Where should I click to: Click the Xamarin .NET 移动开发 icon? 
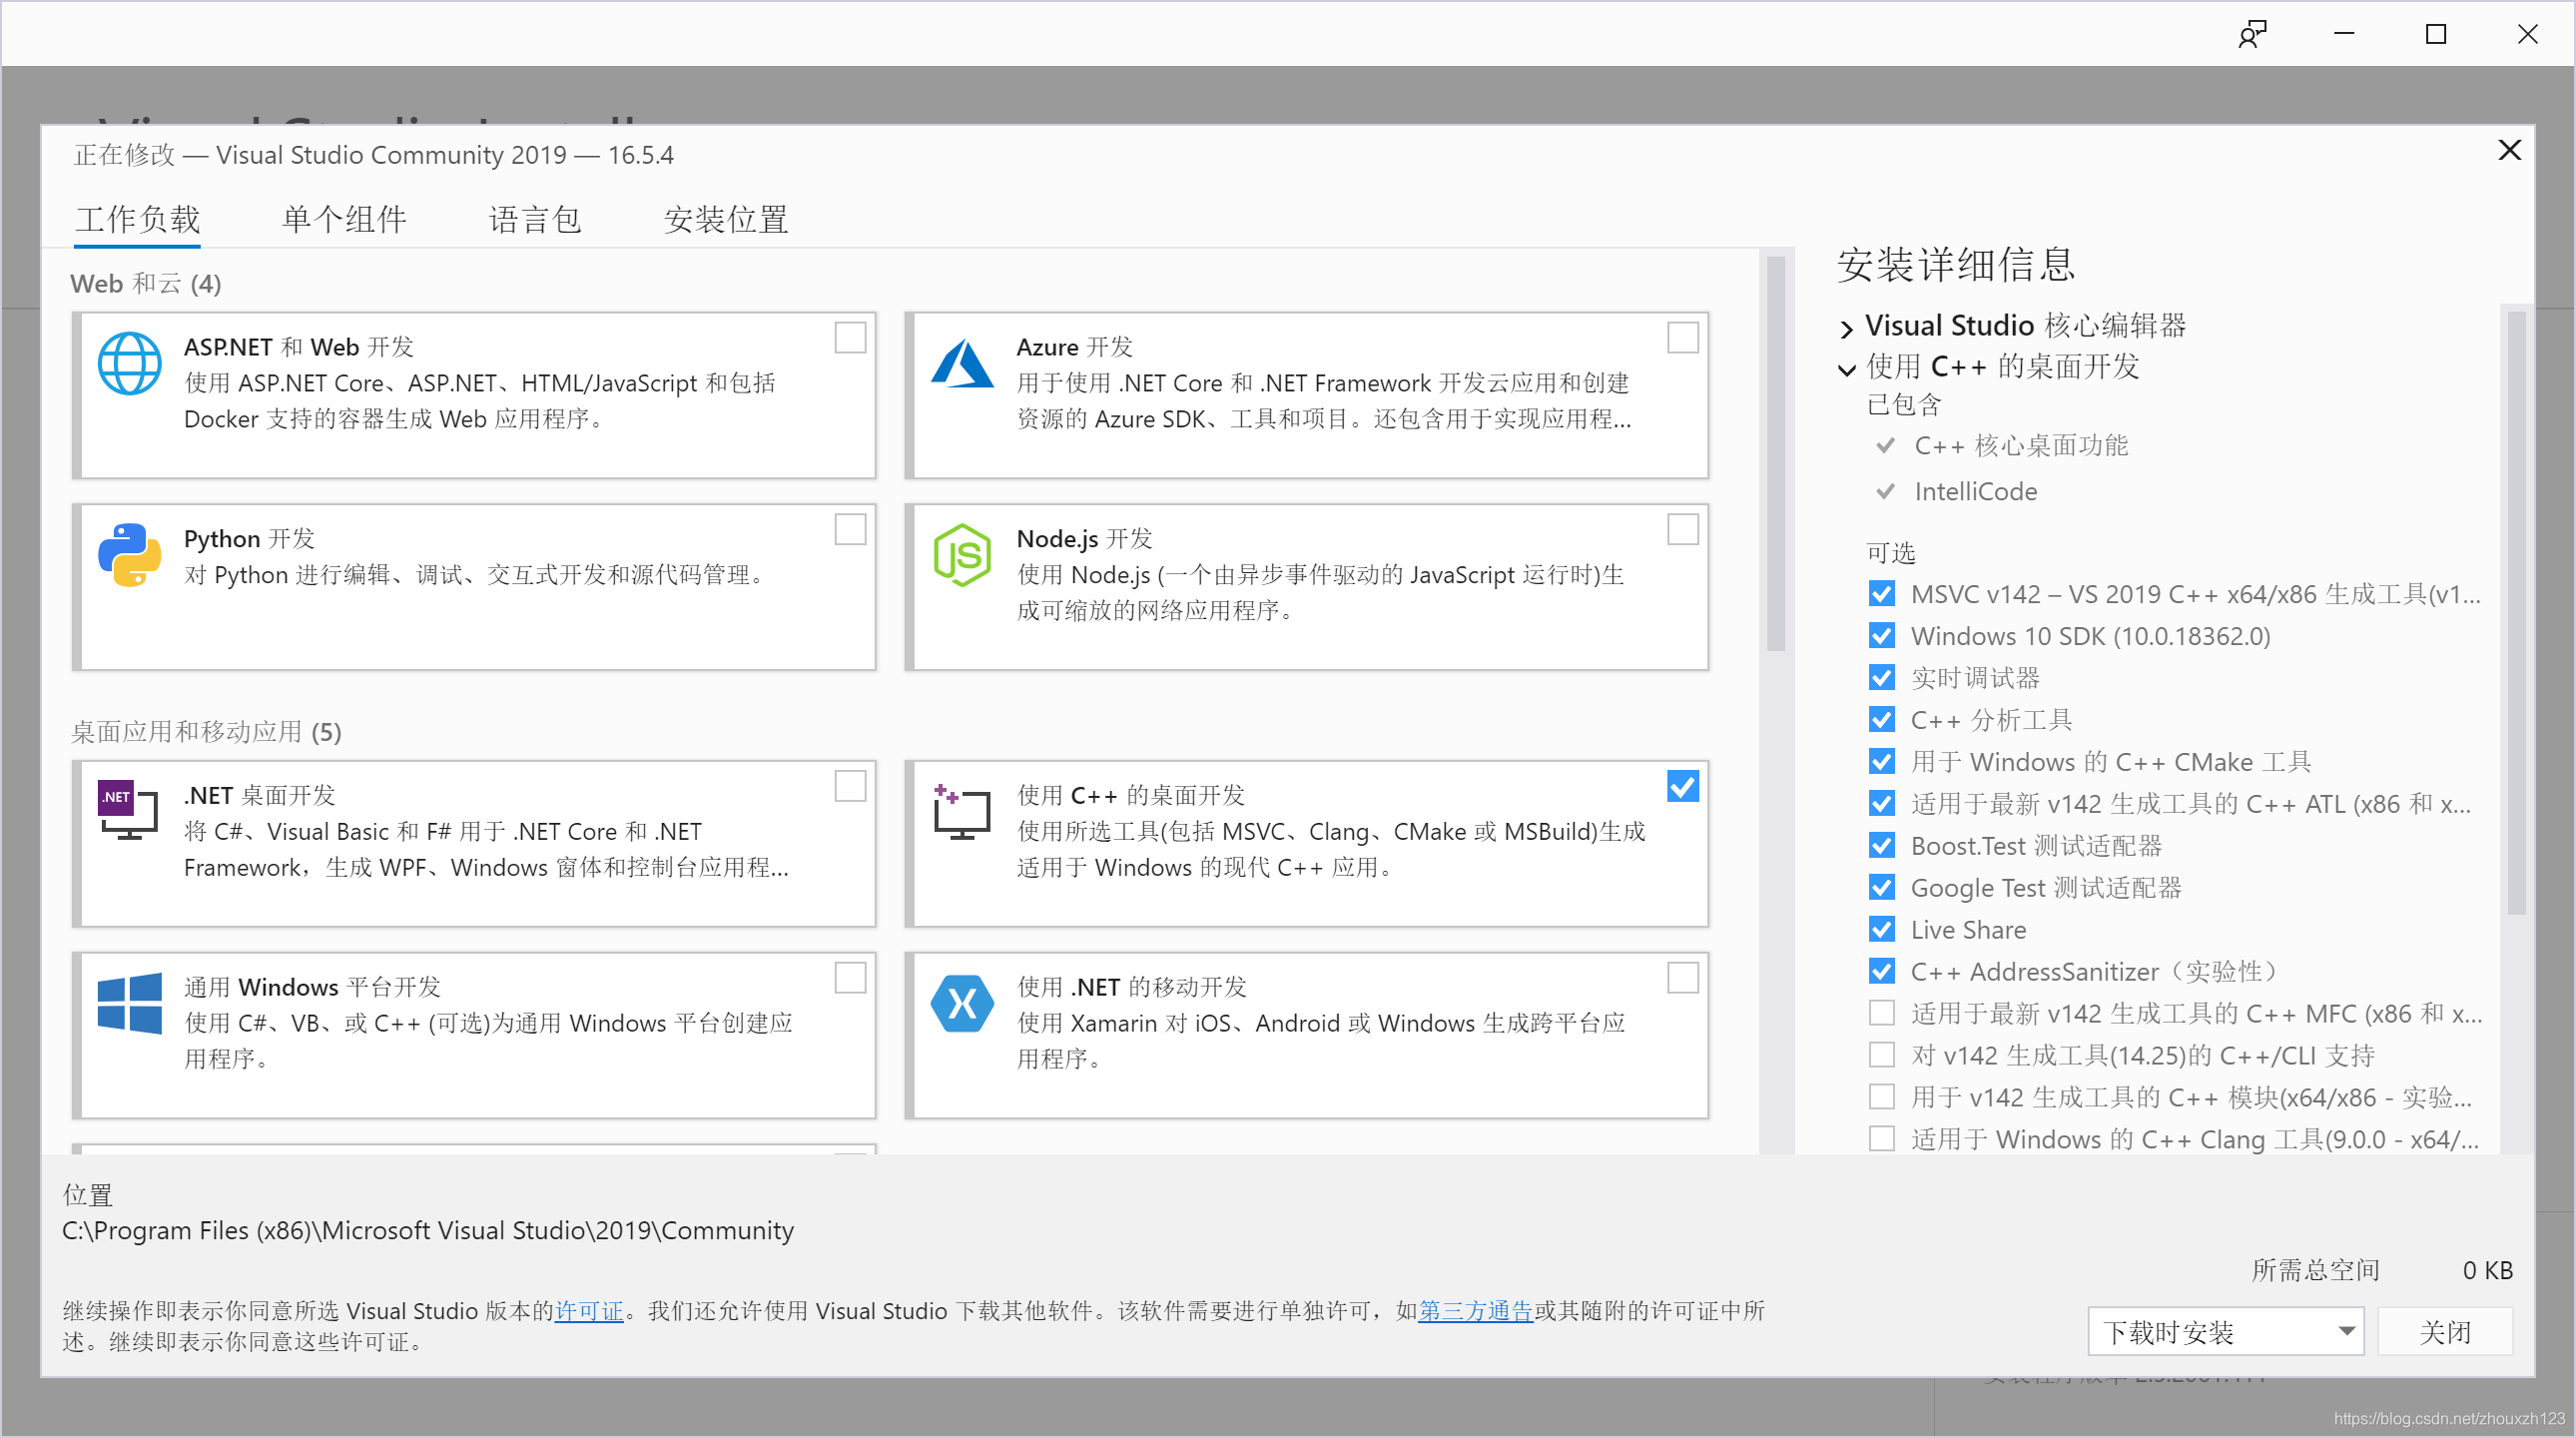962,1002
